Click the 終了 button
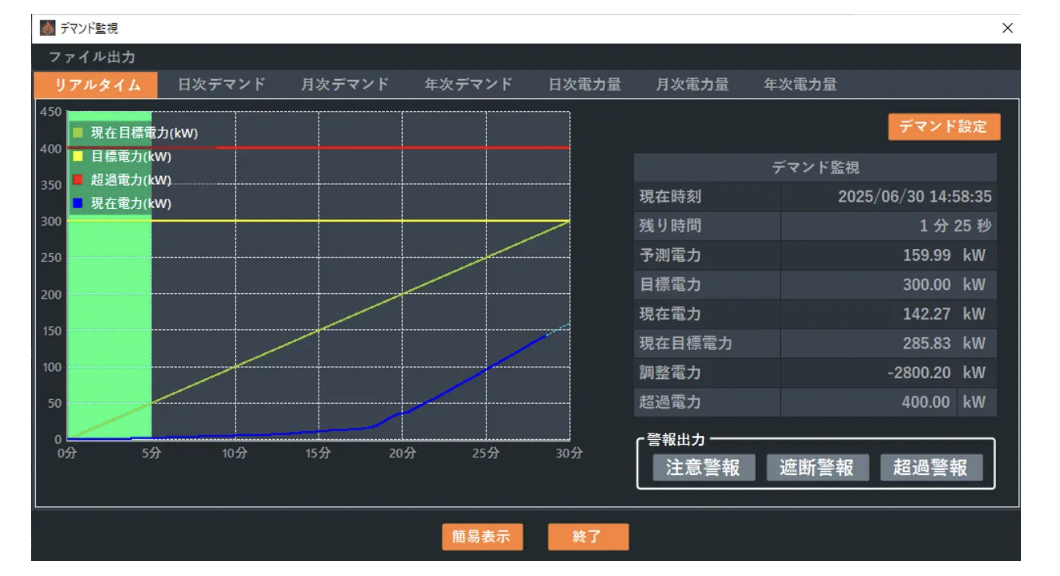The height and width of the screenshot is (576, 1060). (588, 536)
